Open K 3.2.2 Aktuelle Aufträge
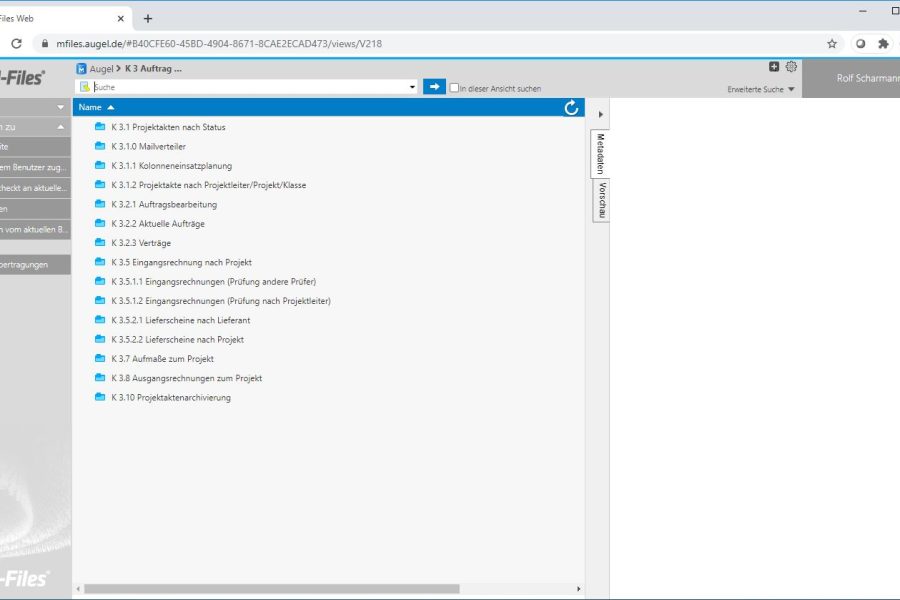900x600 pixels. 158,224
